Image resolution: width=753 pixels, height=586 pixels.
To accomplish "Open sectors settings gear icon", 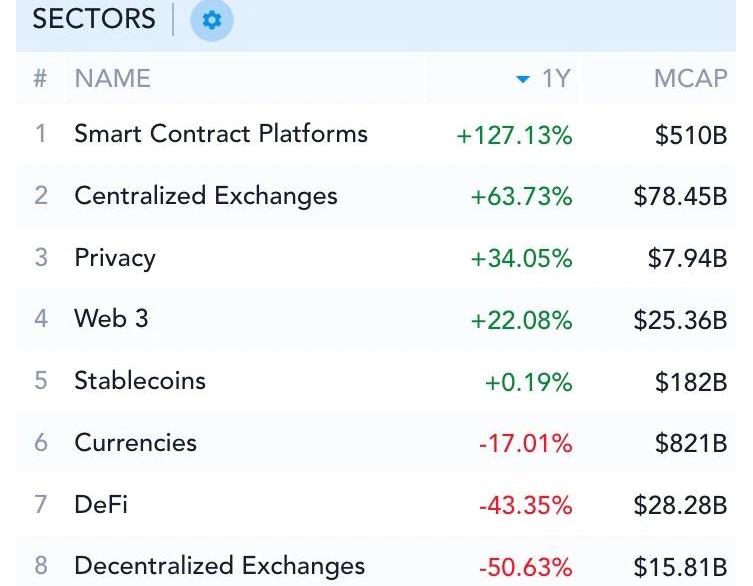I will click(x=211, y=20).
